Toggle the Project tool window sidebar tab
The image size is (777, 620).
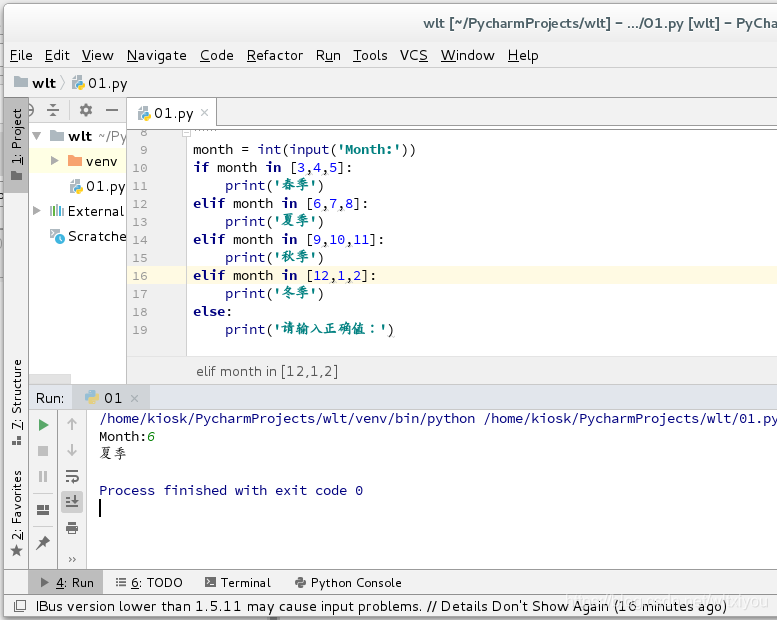pos(16,144)
